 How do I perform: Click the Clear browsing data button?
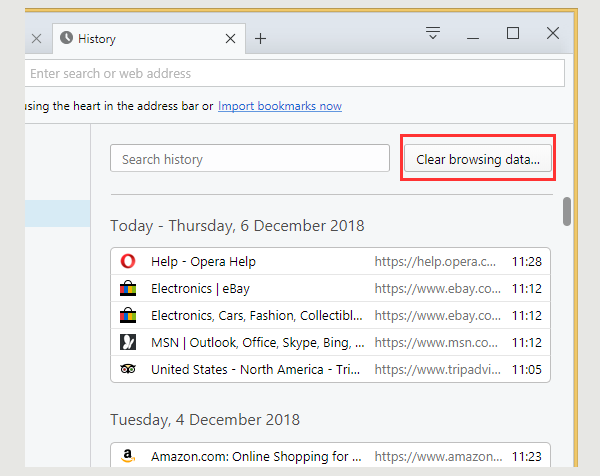coord(478,158)
